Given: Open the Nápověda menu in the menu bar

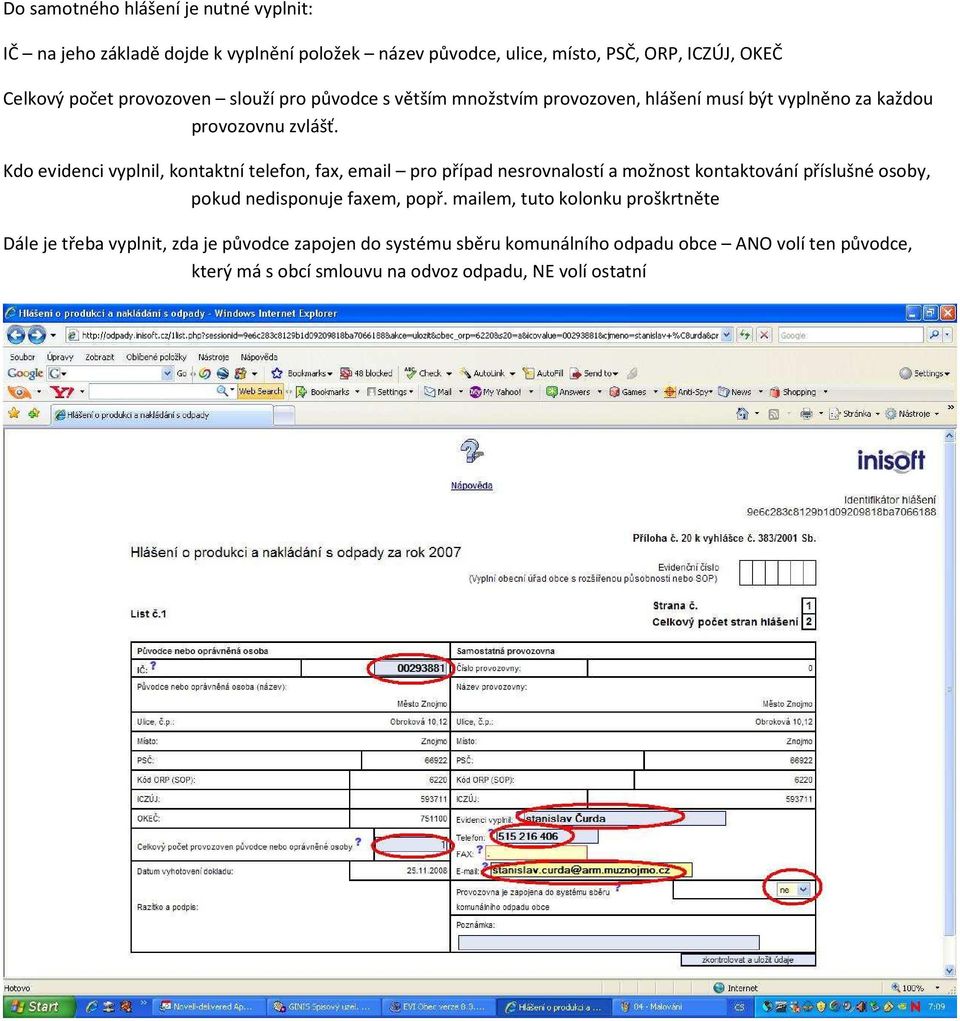Looking at the screenshot, I should click(x=259, y=357).
